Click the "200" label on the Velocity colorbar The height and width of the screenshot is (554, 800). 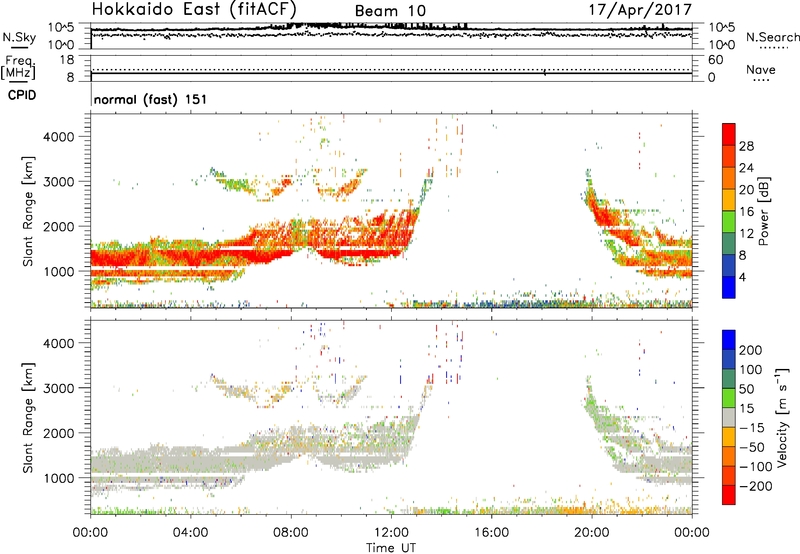coord(751,350)
